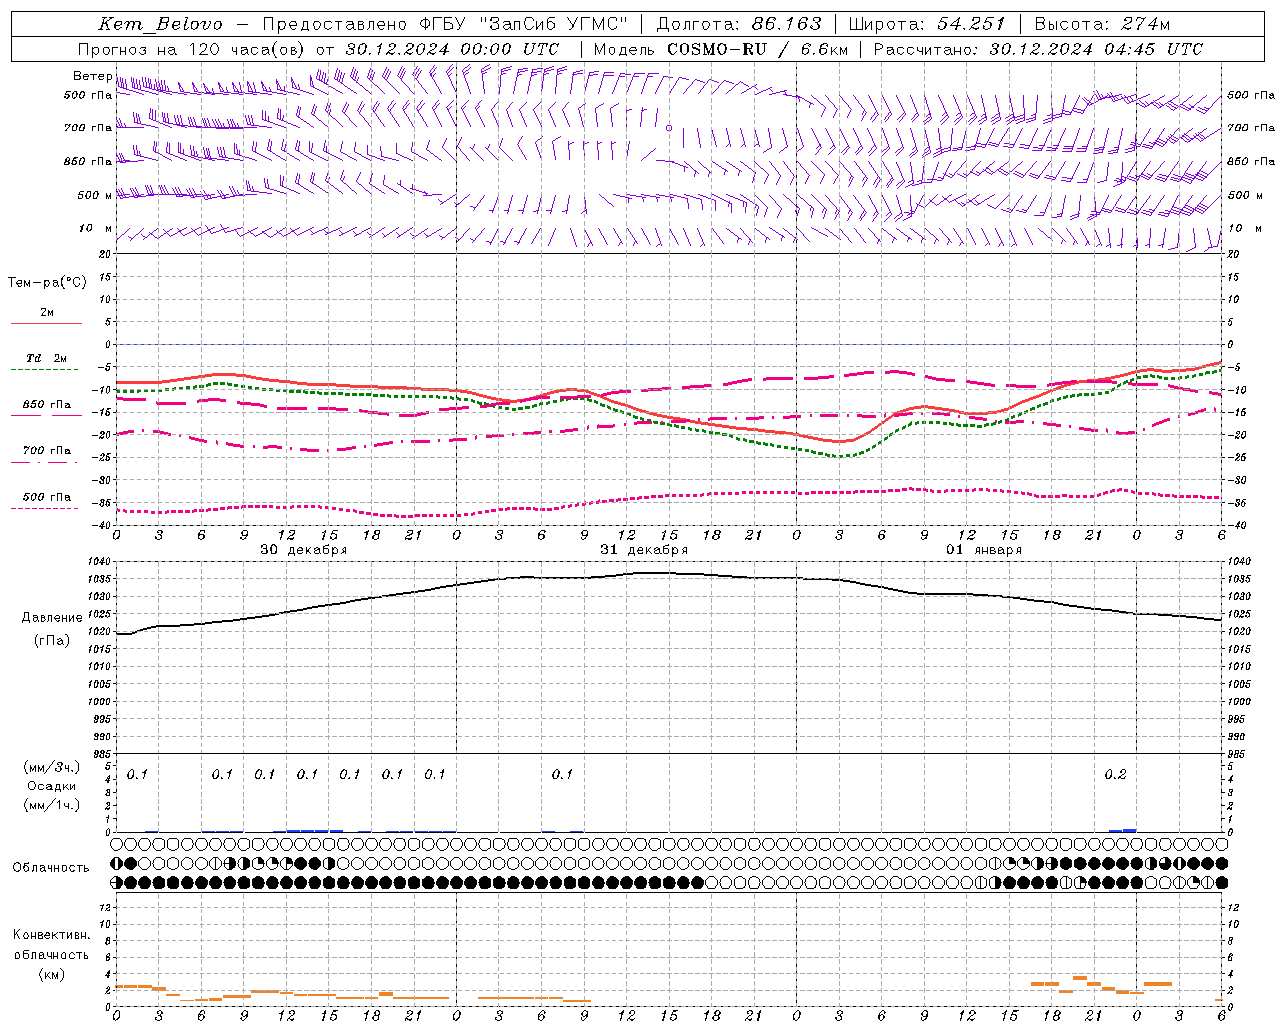Click the blue precipitation bar under 0.2
Viewport: 1280px width, 1024px height.
click(1122, 830)
